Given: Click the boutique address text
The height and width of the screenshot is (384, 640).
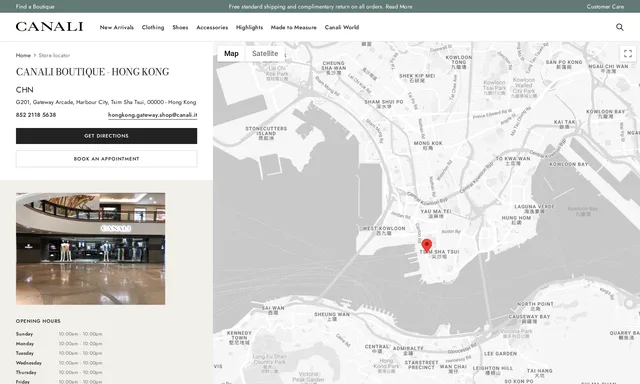Looking at the screenshot, I should (x=106, y=102).
